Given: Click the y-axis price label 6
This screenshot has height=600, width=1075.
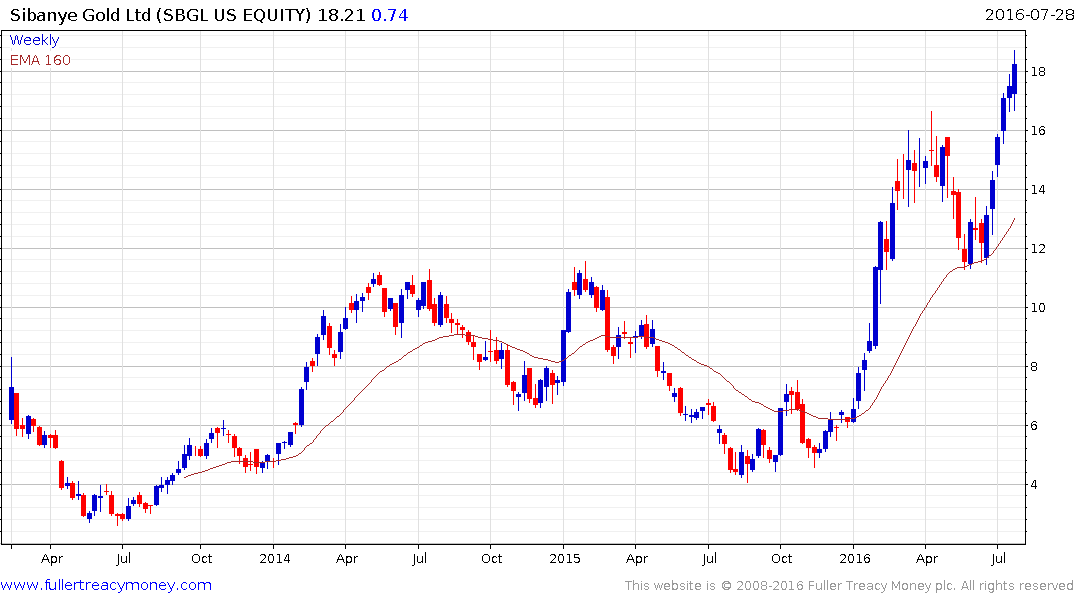Looking at the screenshot, I should click(x=1034, y=425).
